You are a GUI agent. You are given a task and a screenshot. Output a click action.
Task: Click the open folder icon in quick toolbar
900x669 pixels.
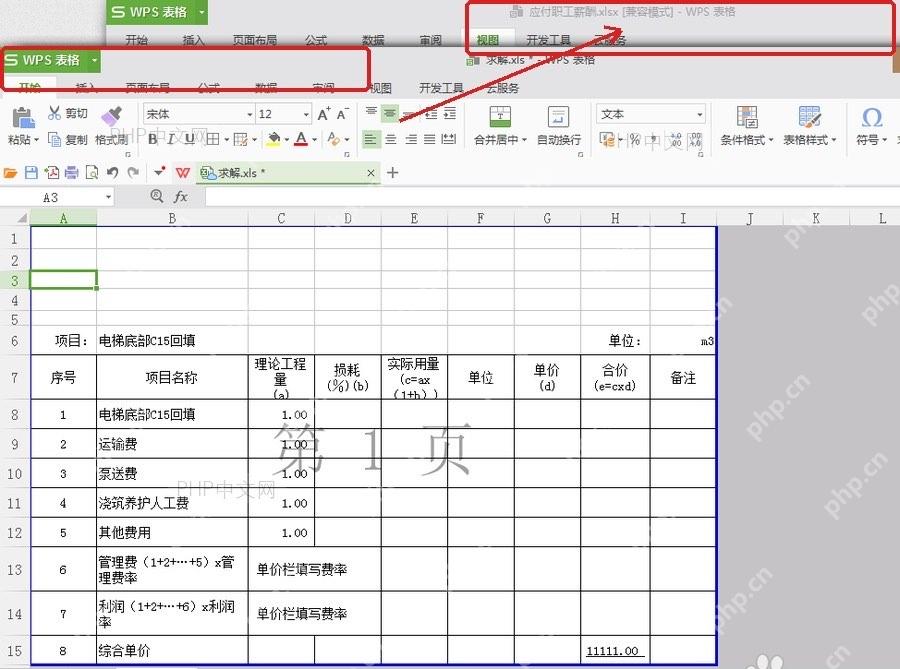tap(10, 173)
